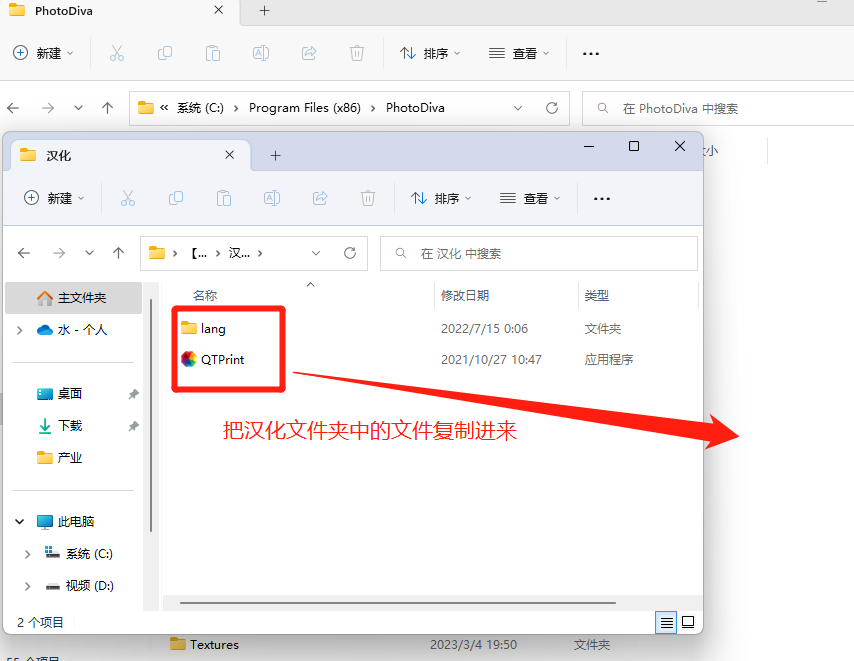
Task: Expand 水 - 个人 OneDrive tree node
Action: tap(20, 330)
